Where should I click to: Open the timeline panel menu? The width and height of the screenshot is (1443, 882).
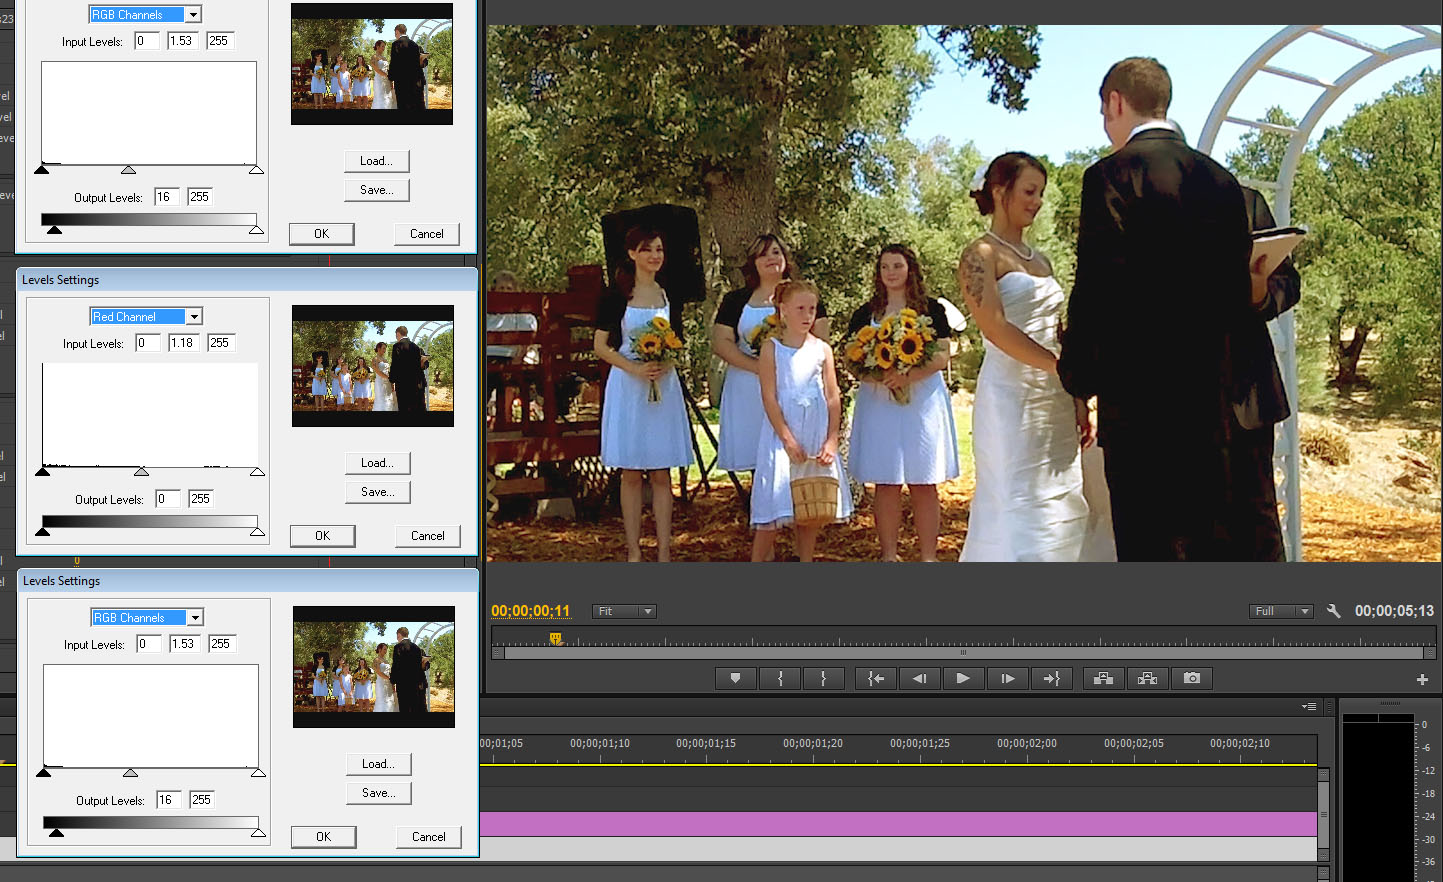1309,706
